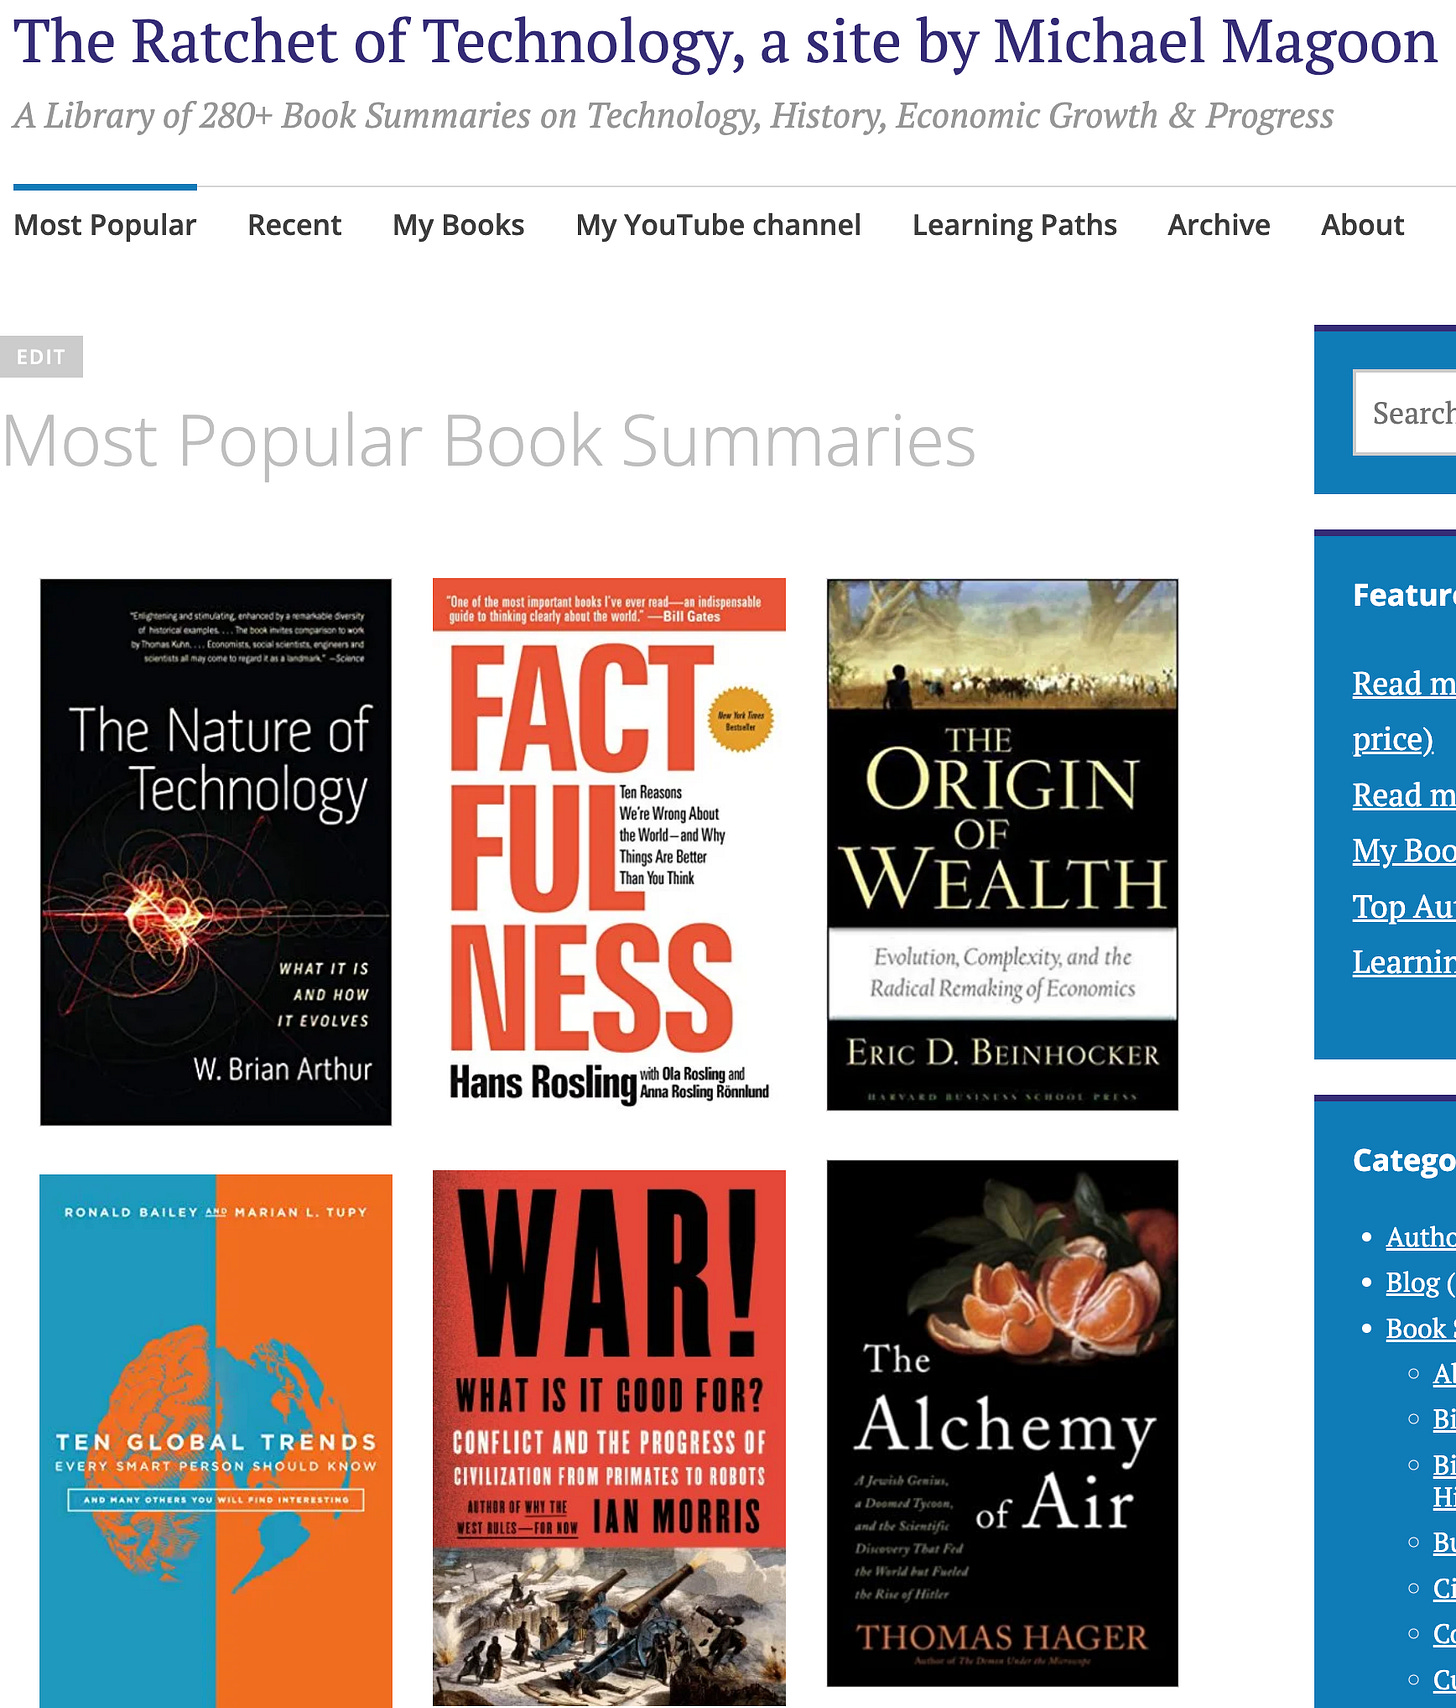Open the Archive menu item
Viewport: 1456px width, 1708px height.
[x=1219, y=225]
